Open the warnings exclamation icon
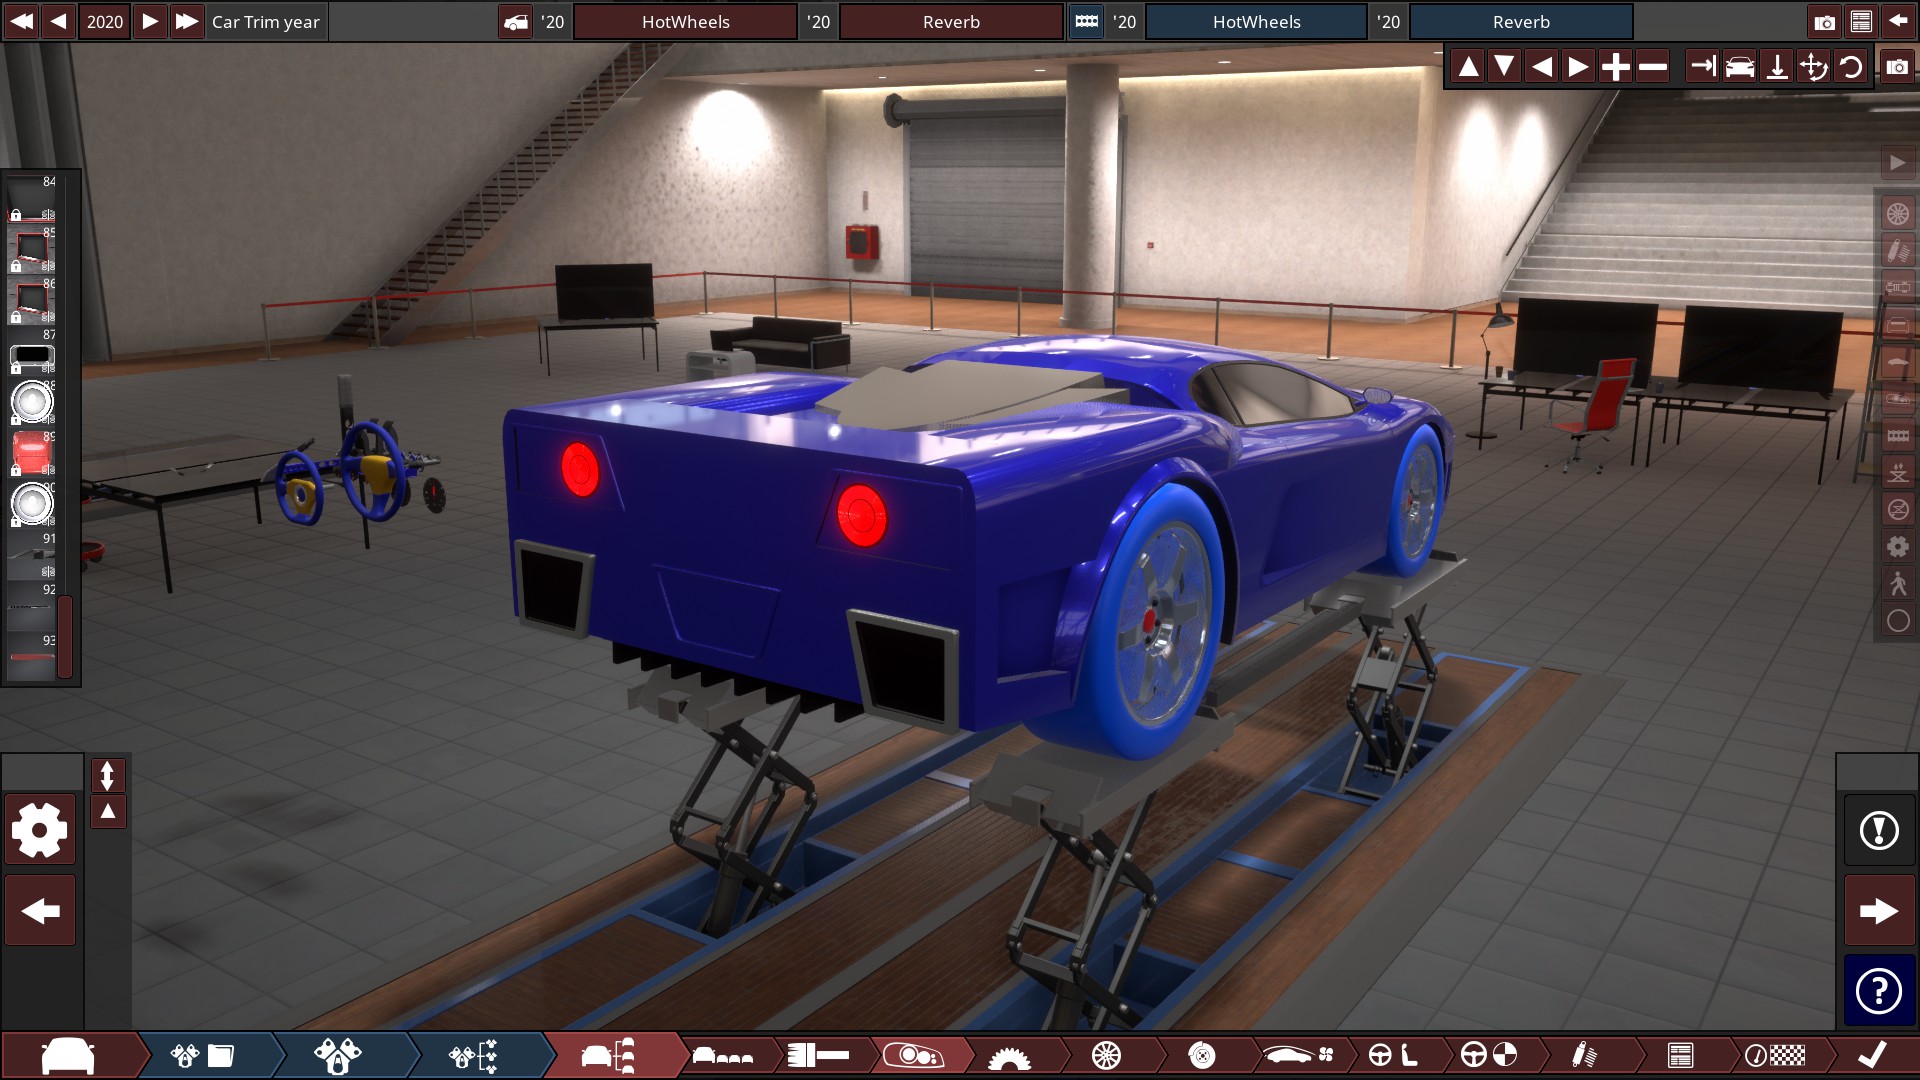This screenshot has height=1080, width=1920. 1879,830
